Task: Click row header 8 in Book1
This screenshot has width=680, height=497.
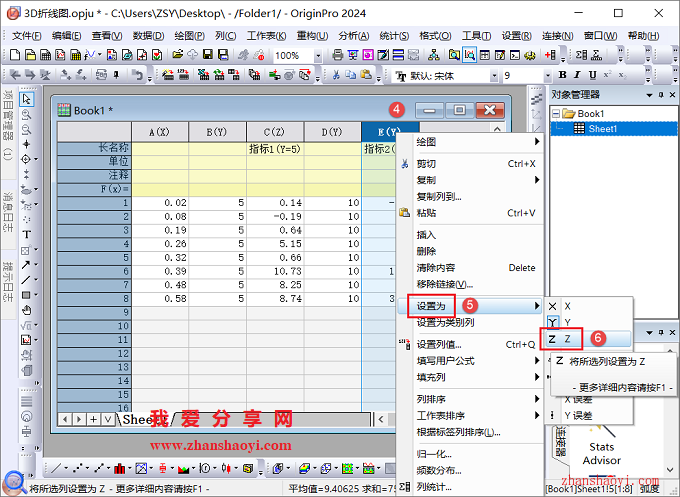Action: point(94,298)
